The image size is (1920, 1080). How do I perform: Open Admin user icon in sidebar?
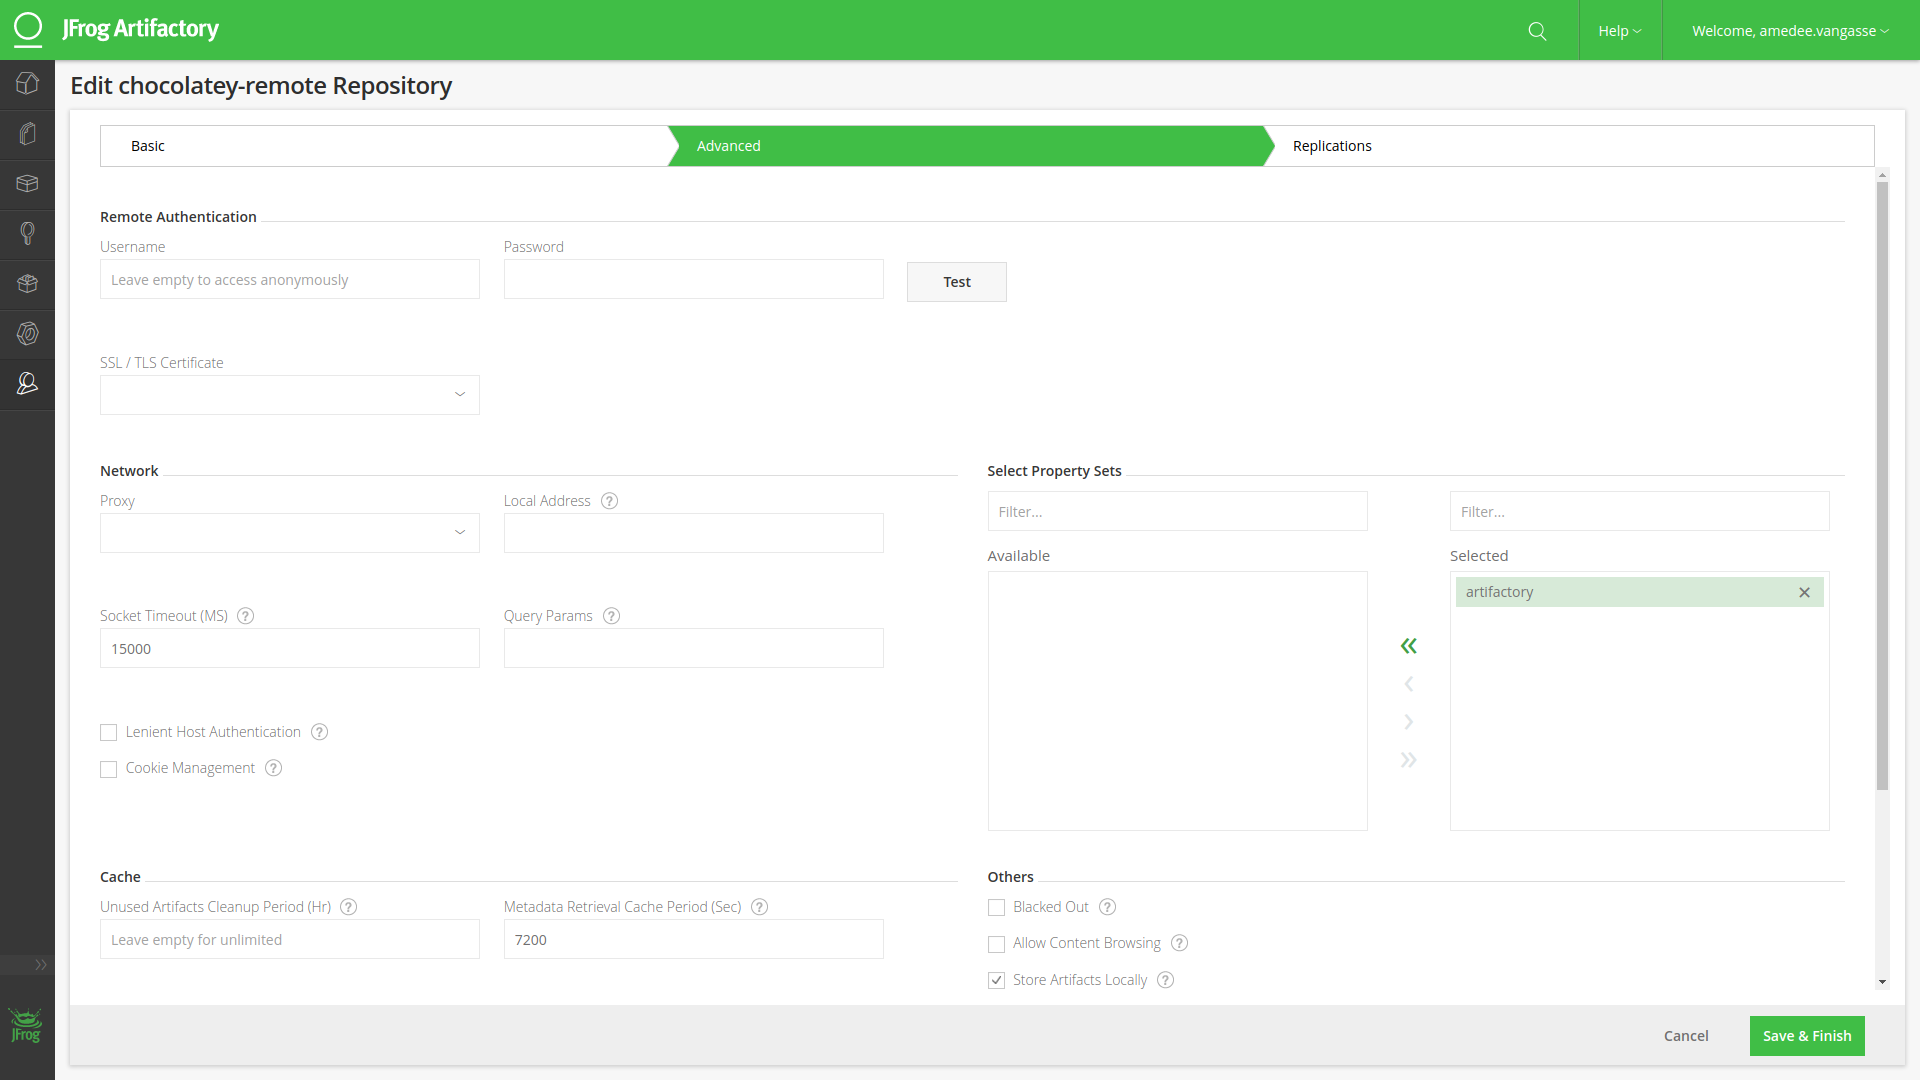[x=27, y=383]
